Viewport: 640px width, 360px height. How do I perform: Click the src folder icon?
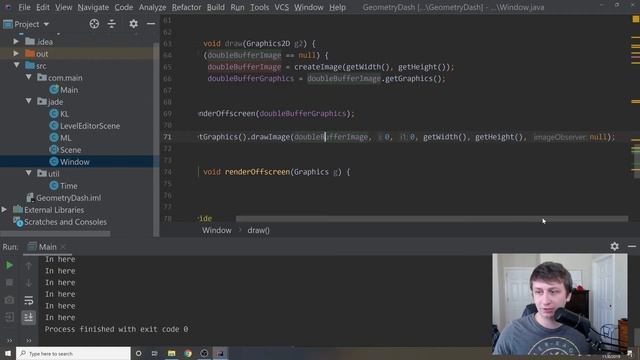click(30, 65)
